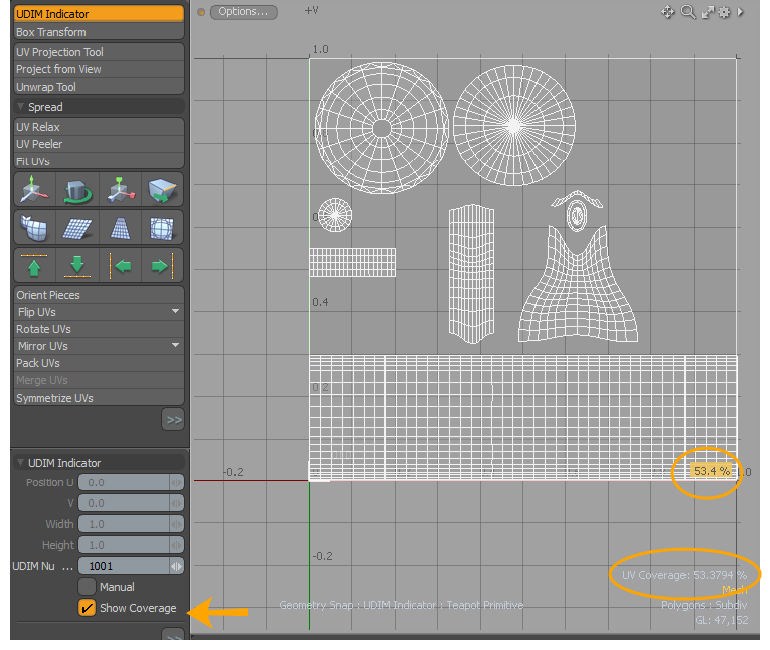The width and height of the screenshot is (770, 650).
Task: Click the Options button
Action: [x=242, y=12]
